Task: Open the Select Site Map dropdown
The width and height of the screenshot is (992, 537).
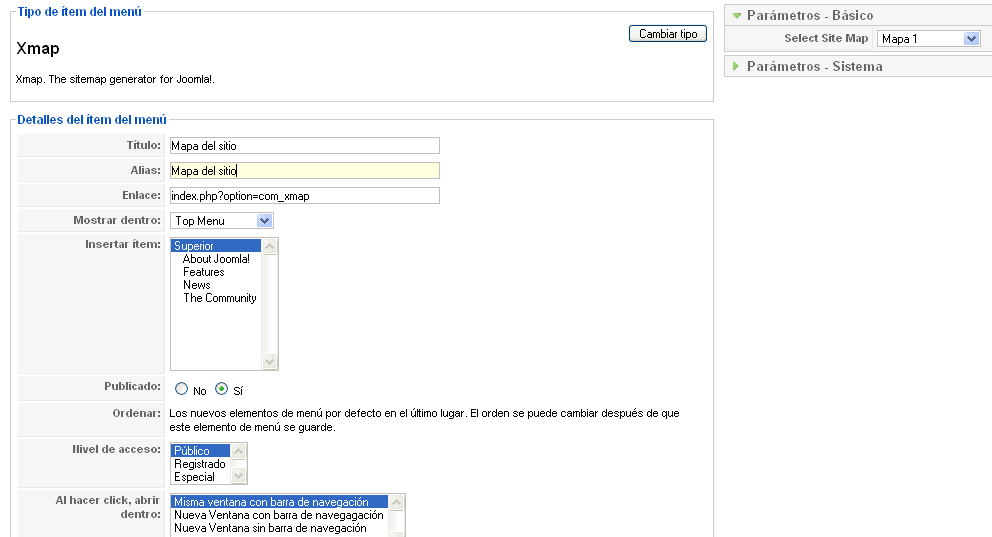Action: pos(928,39)
